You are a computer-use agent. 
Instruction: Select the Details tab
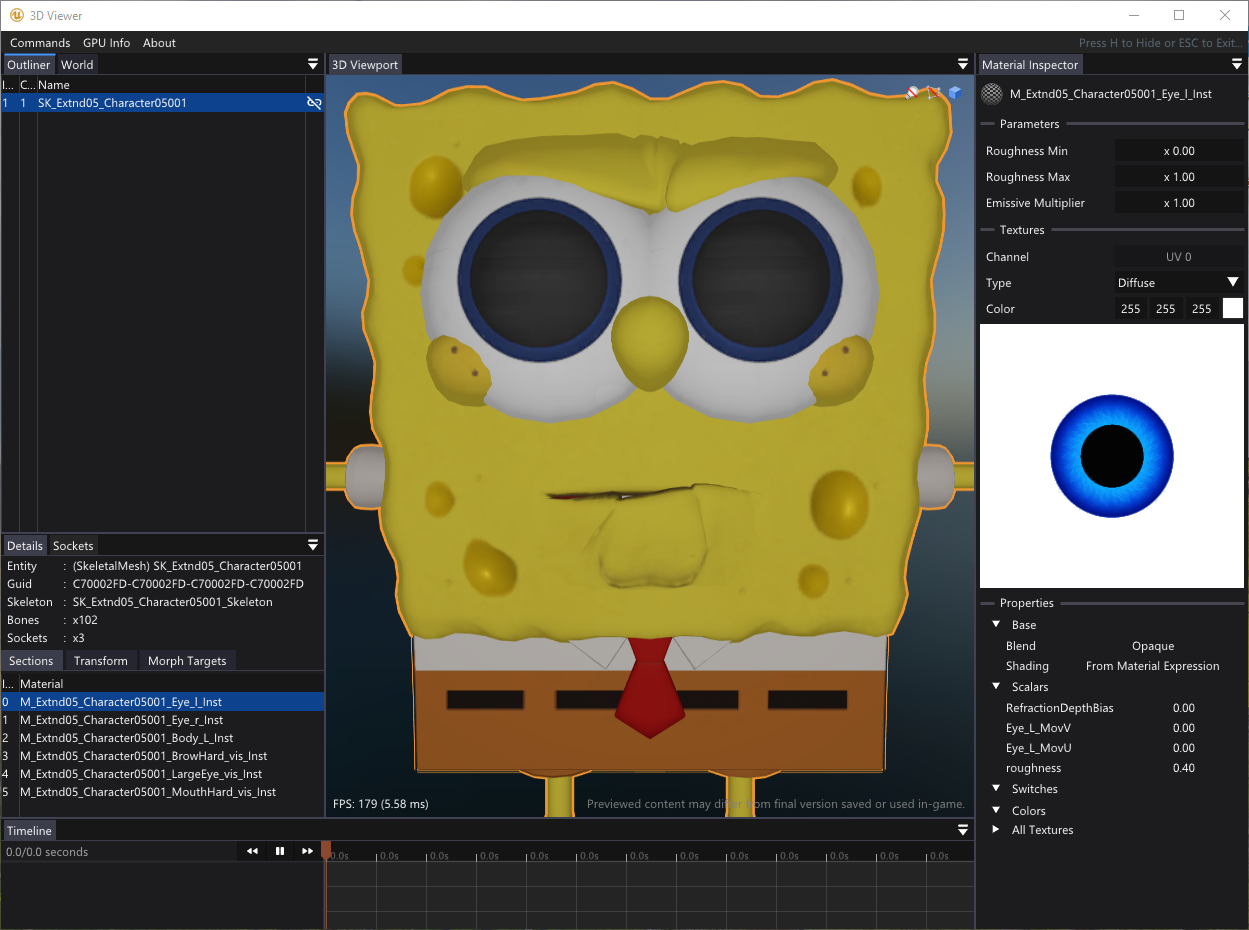tap(25, 546)
